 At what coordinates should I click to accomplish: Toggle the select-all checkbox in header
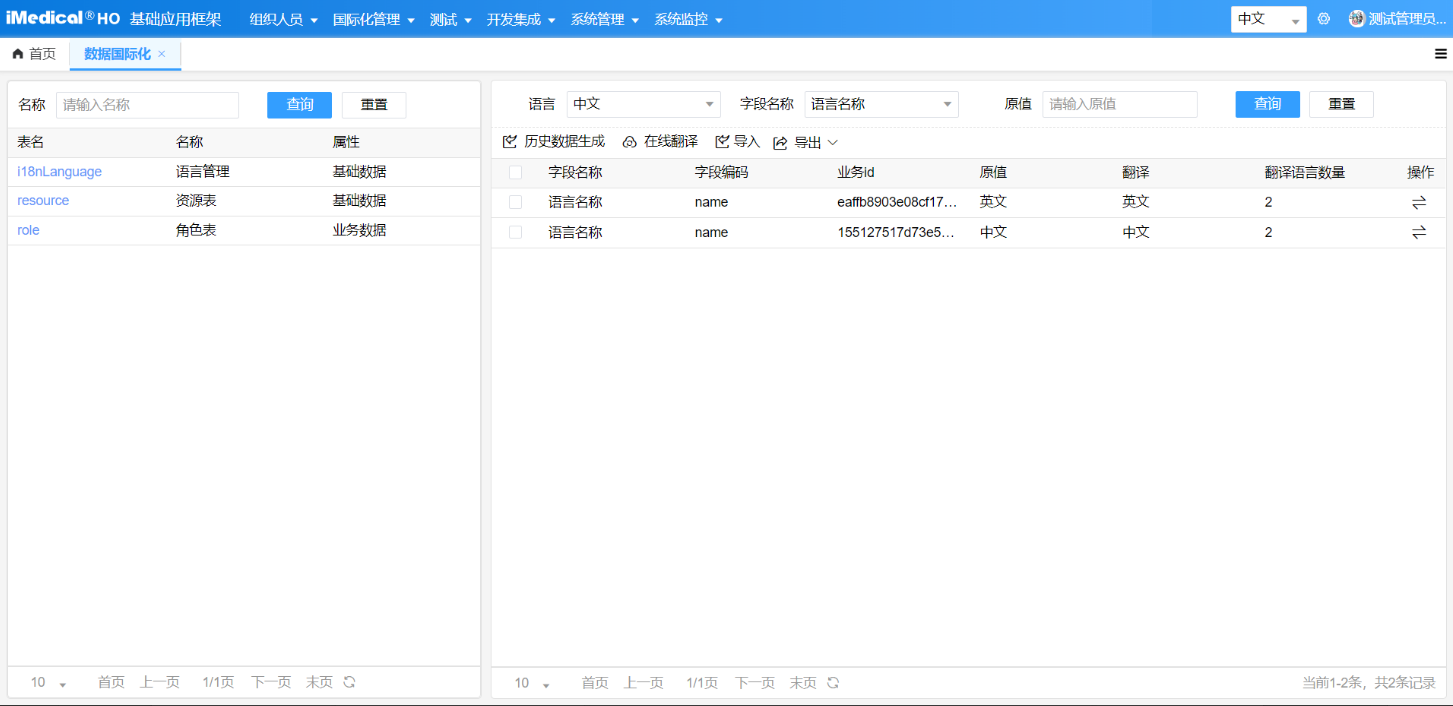click(516, 173)
